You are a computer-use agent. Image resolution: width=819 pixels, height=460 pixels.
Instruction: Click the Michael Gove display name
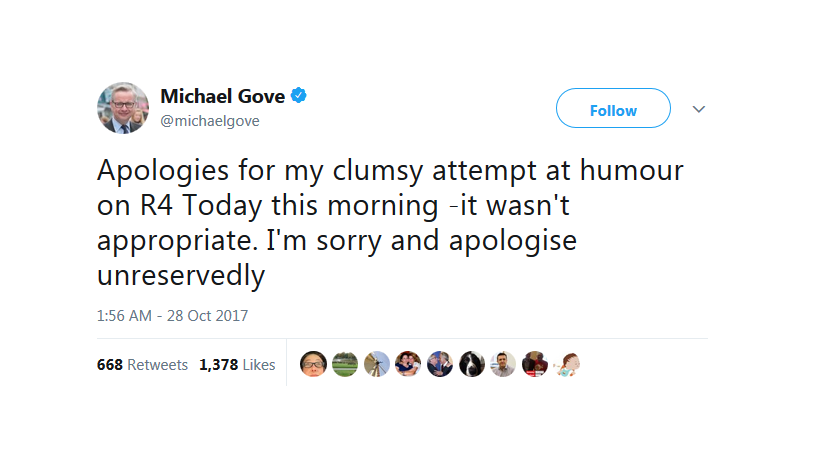click(x=223, y=96)
